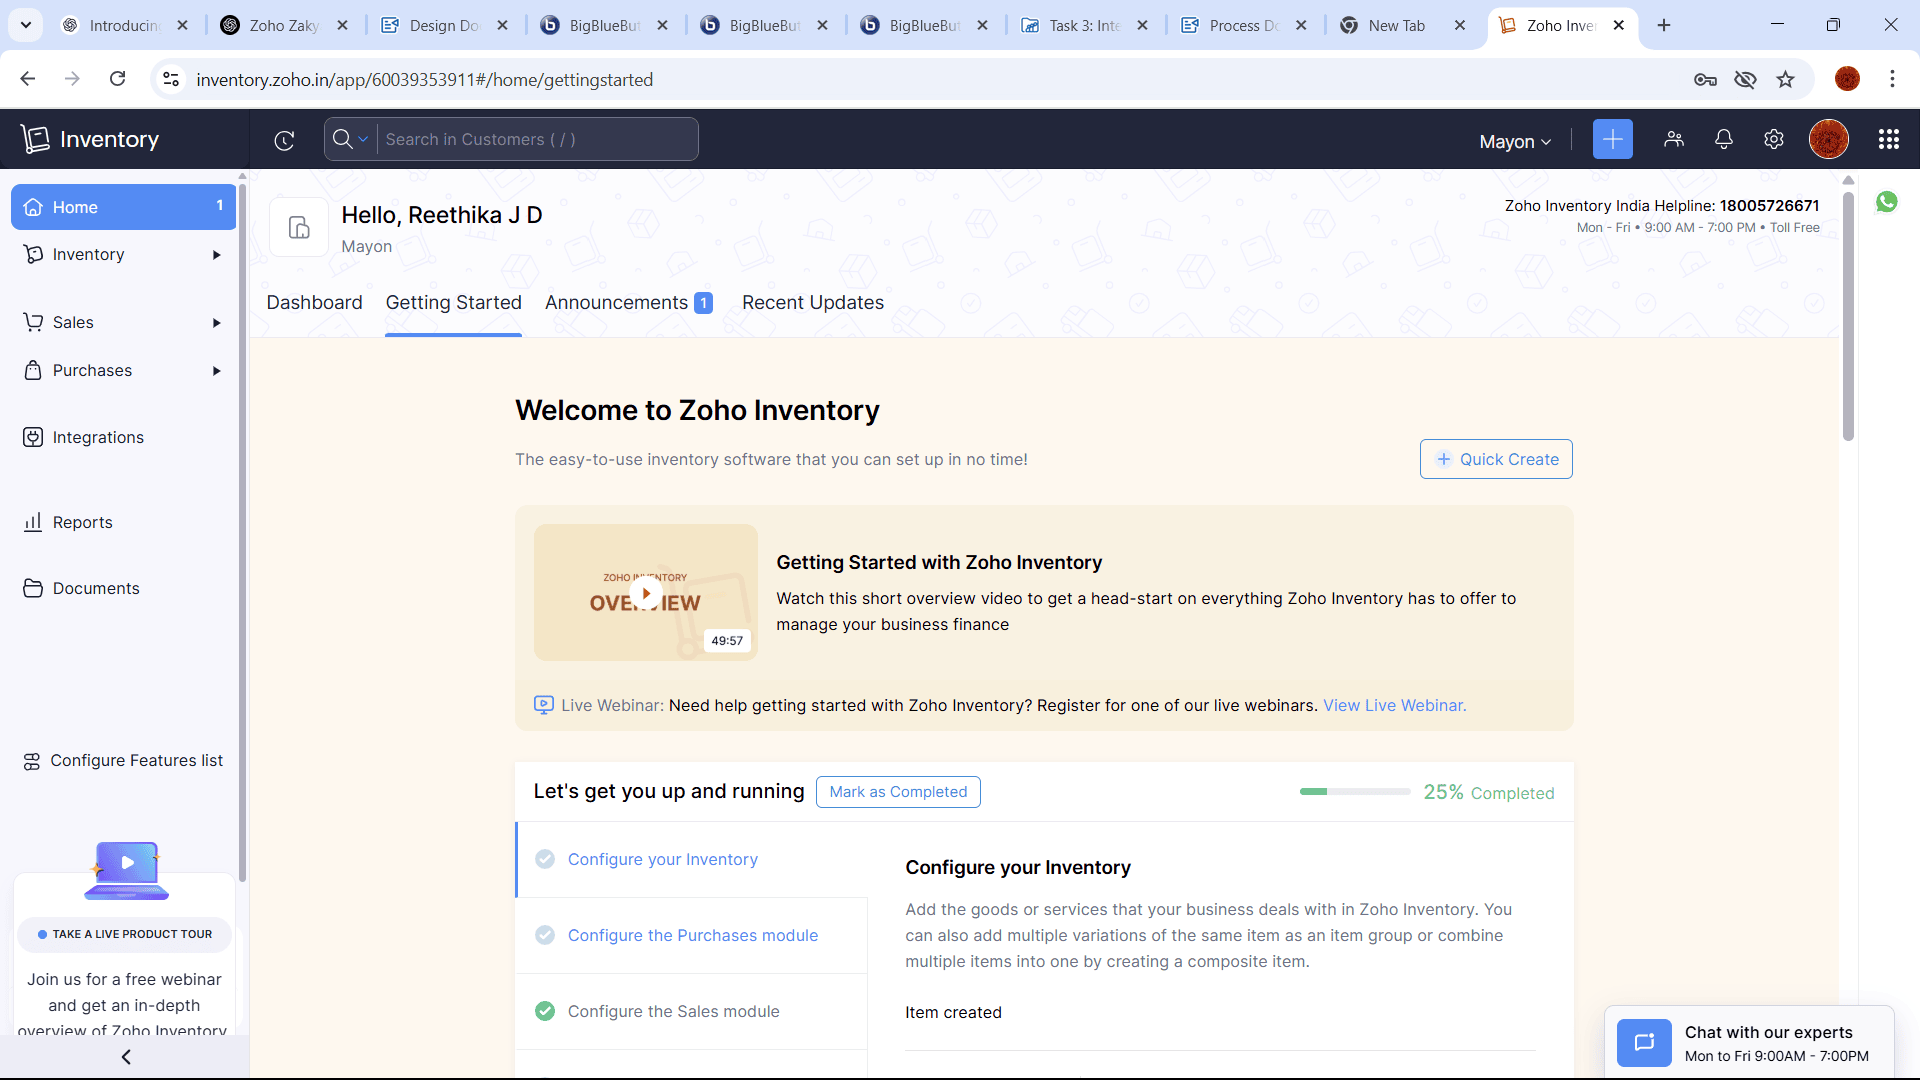This screenshot has width=1920, height=1080.
Task: Click the page vertical scrollbar
Action: (x=1848, y=315)
